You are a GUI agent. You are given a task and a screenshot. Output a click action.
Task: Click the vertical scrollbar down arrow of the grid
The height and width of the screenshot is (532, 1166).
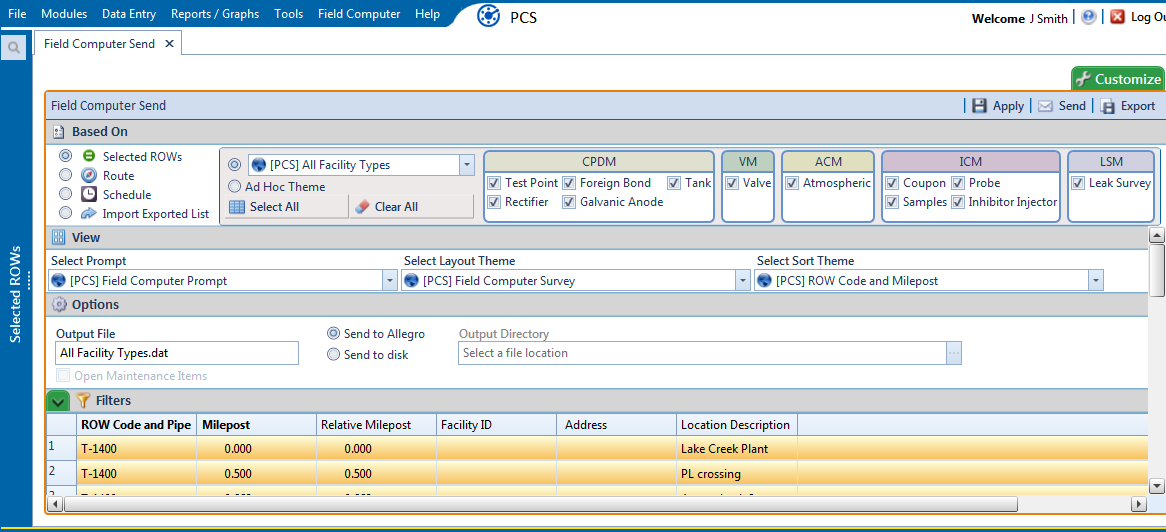click(1156, 485)
